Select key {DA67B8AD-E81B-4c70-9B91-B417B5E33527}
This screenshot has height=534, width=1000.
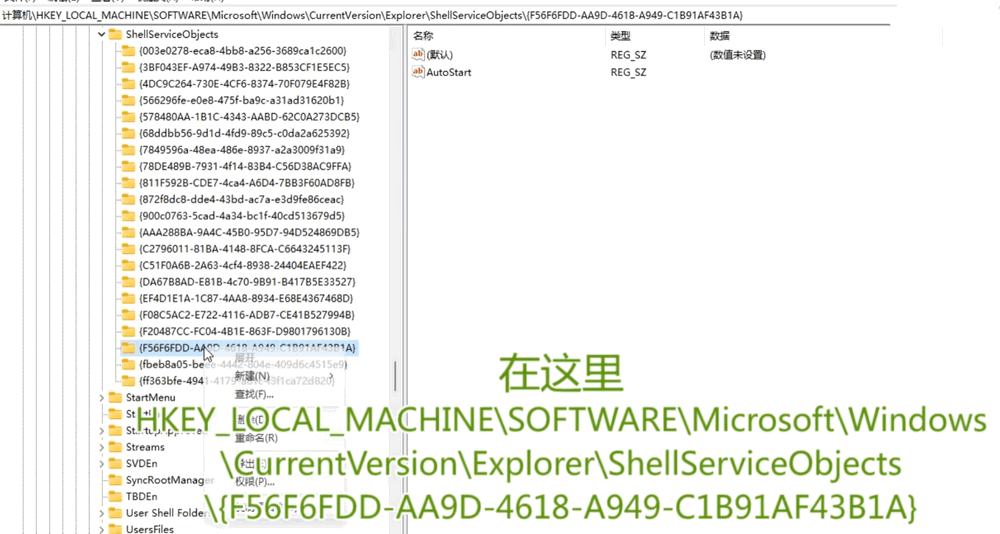247,282
